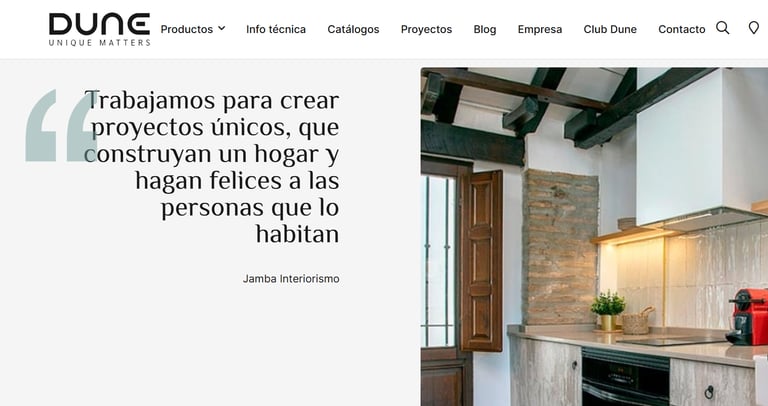Navigate to Proyectos
768x406 pixels.
426,29
